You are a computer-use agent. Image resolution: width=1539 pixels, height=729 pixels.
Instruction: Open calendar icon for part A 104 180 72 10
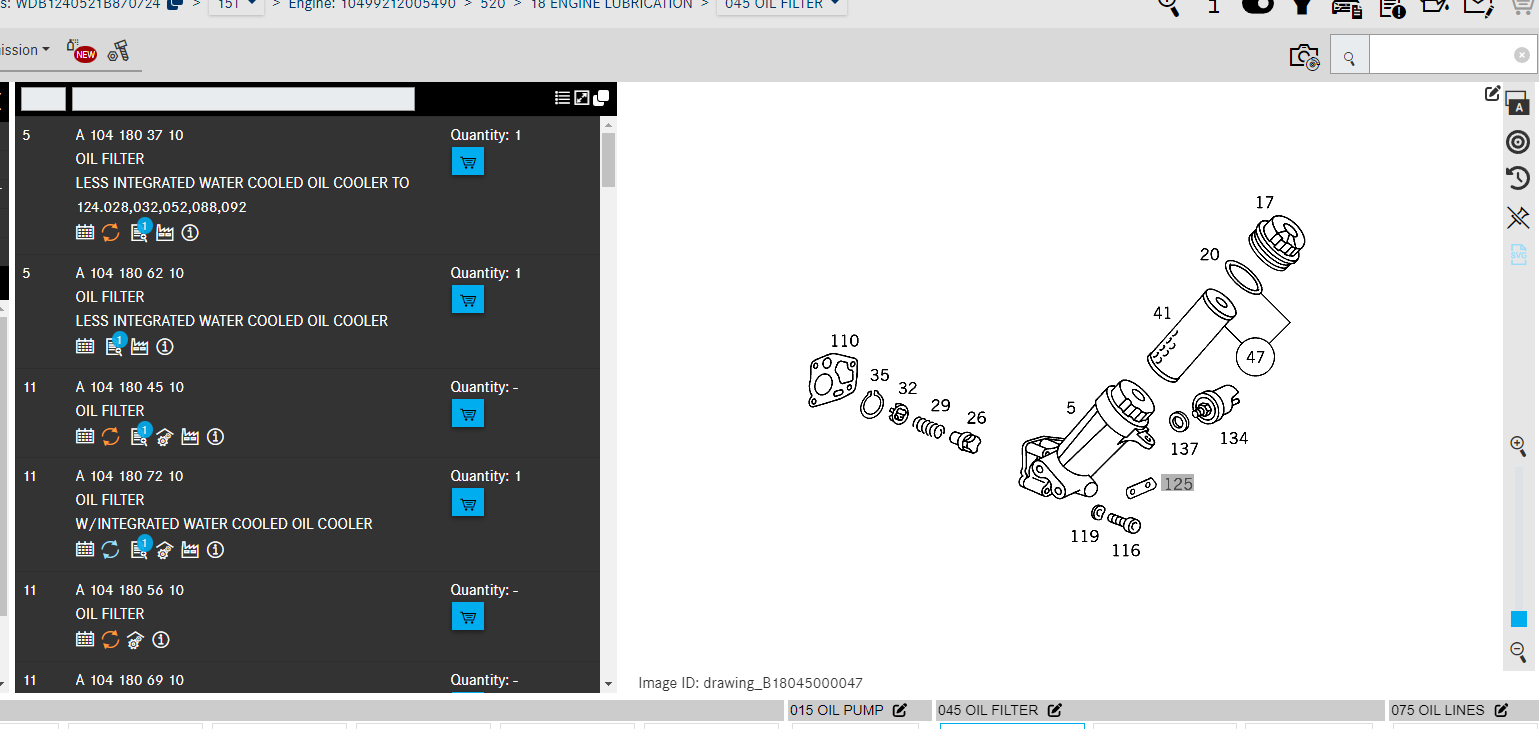click(x=85, y=549)
